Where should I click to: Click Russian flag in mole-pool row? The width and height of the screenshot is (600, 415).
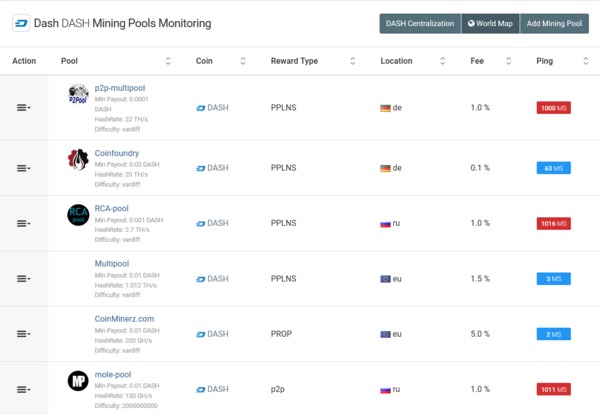tap(385, 390)
